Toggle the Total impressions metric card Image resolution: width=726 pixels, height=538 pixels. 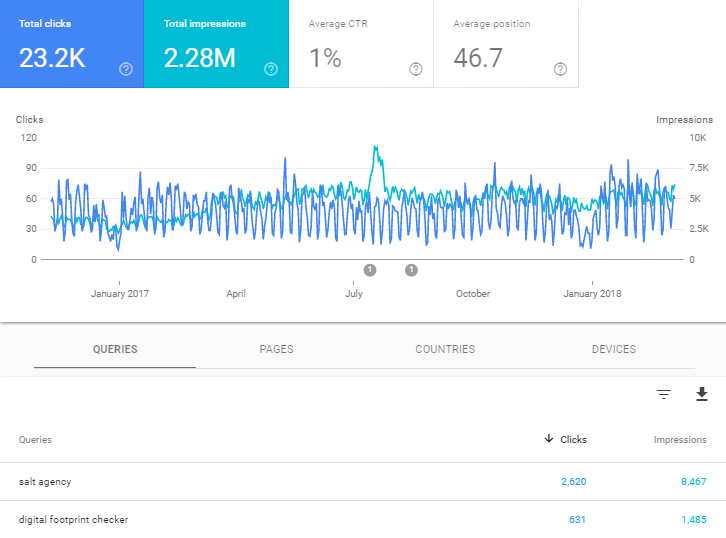[216, 44]
